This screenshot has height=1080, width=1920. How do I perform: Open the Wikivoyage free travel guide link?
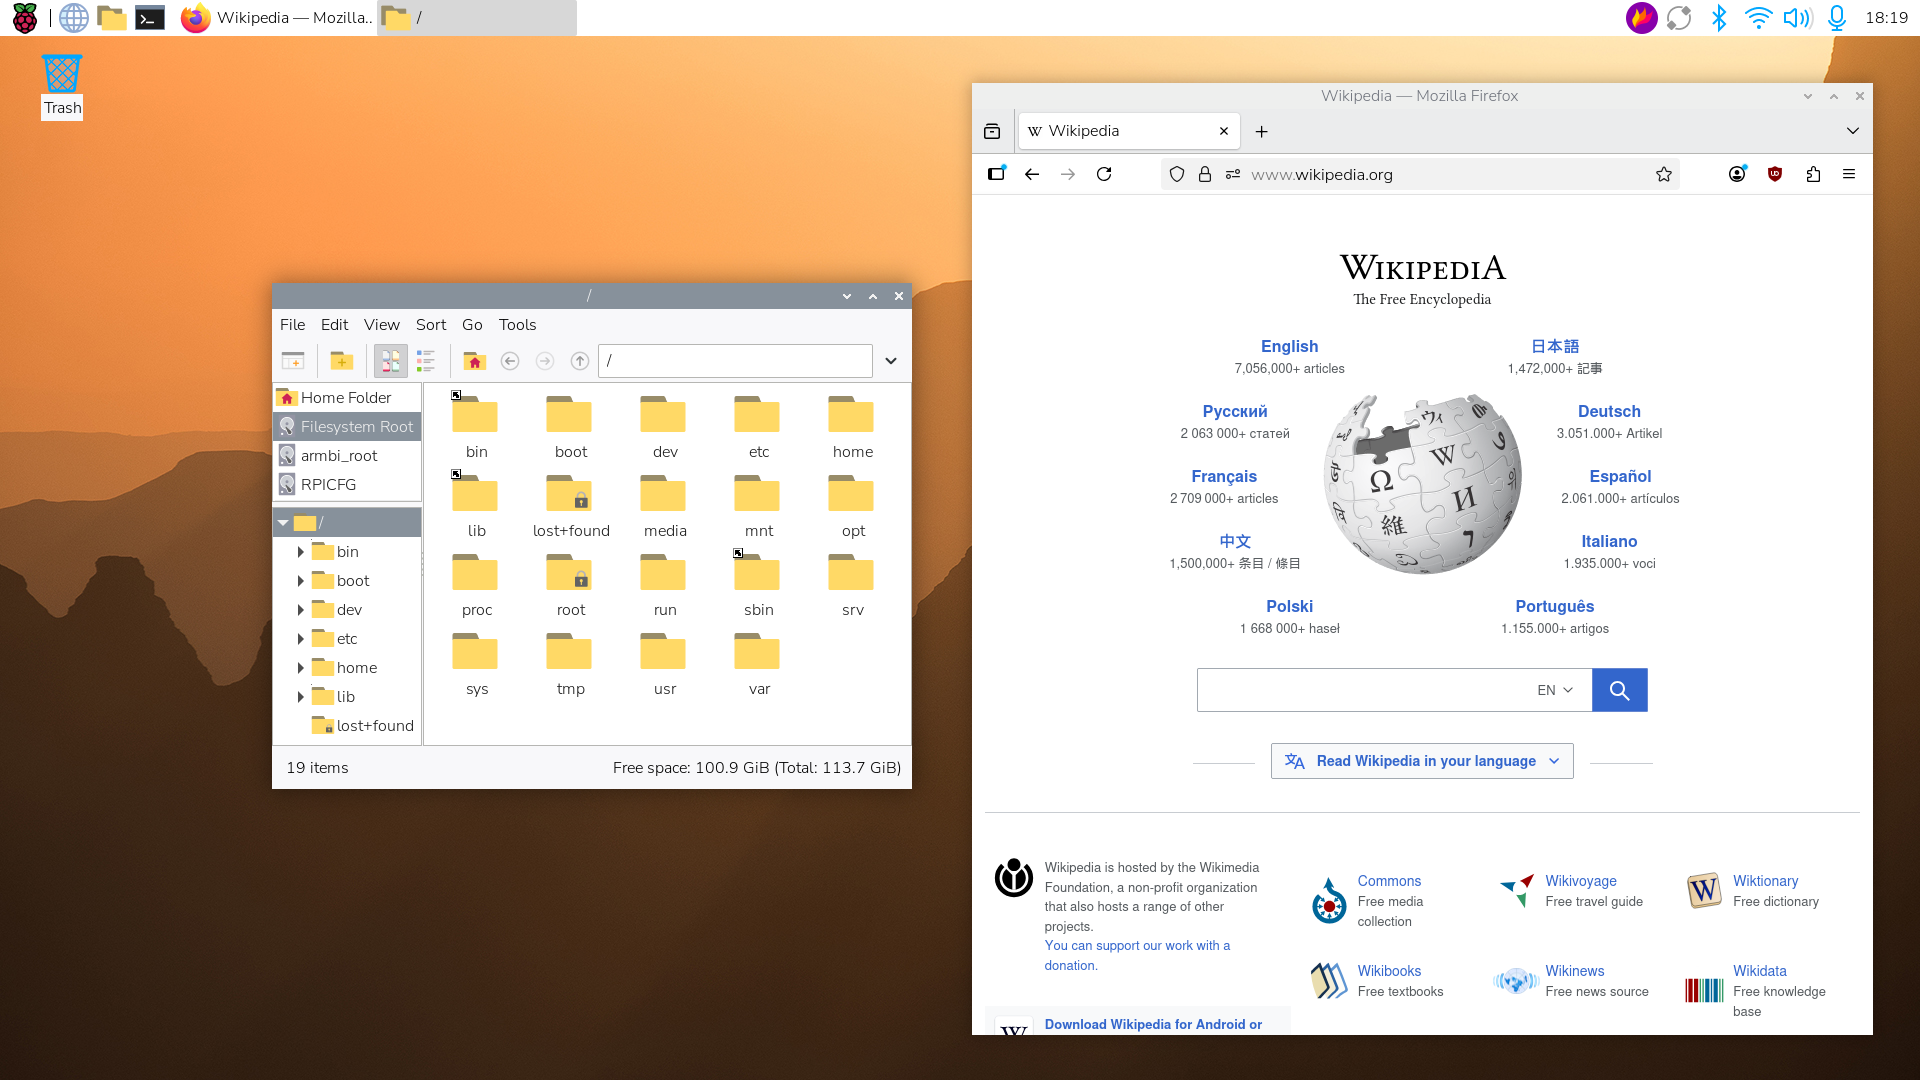(x=1581, y=881)
